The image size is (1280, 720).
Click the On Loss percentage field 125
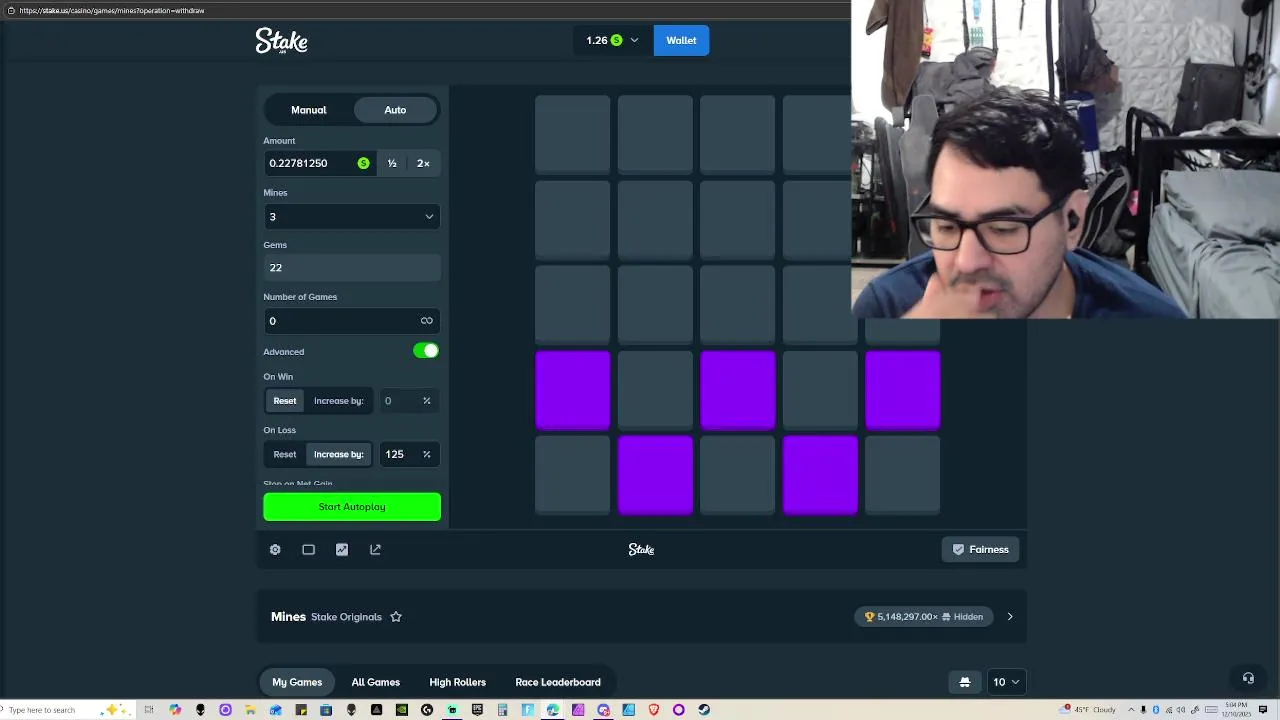point(408,454)
